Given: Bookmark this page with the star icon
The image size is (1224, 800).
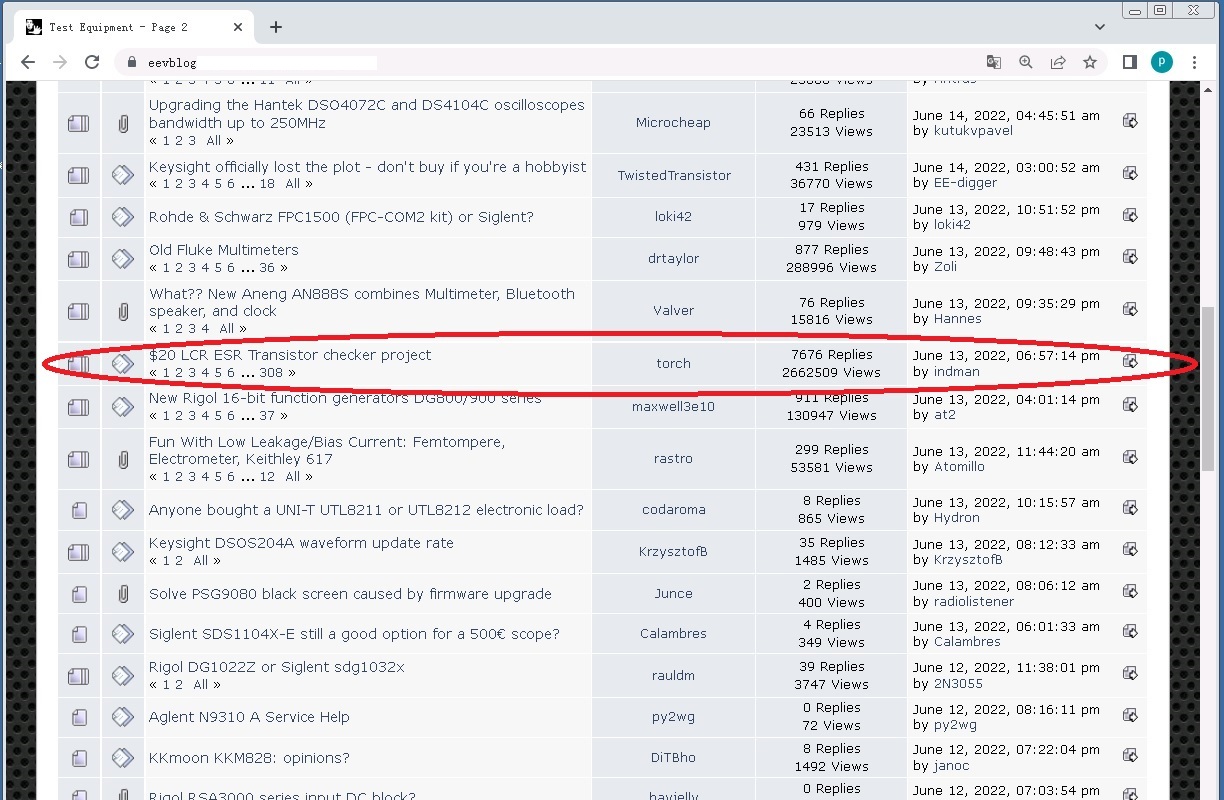Looking at the screenshot, I should tap(1089, 62).
